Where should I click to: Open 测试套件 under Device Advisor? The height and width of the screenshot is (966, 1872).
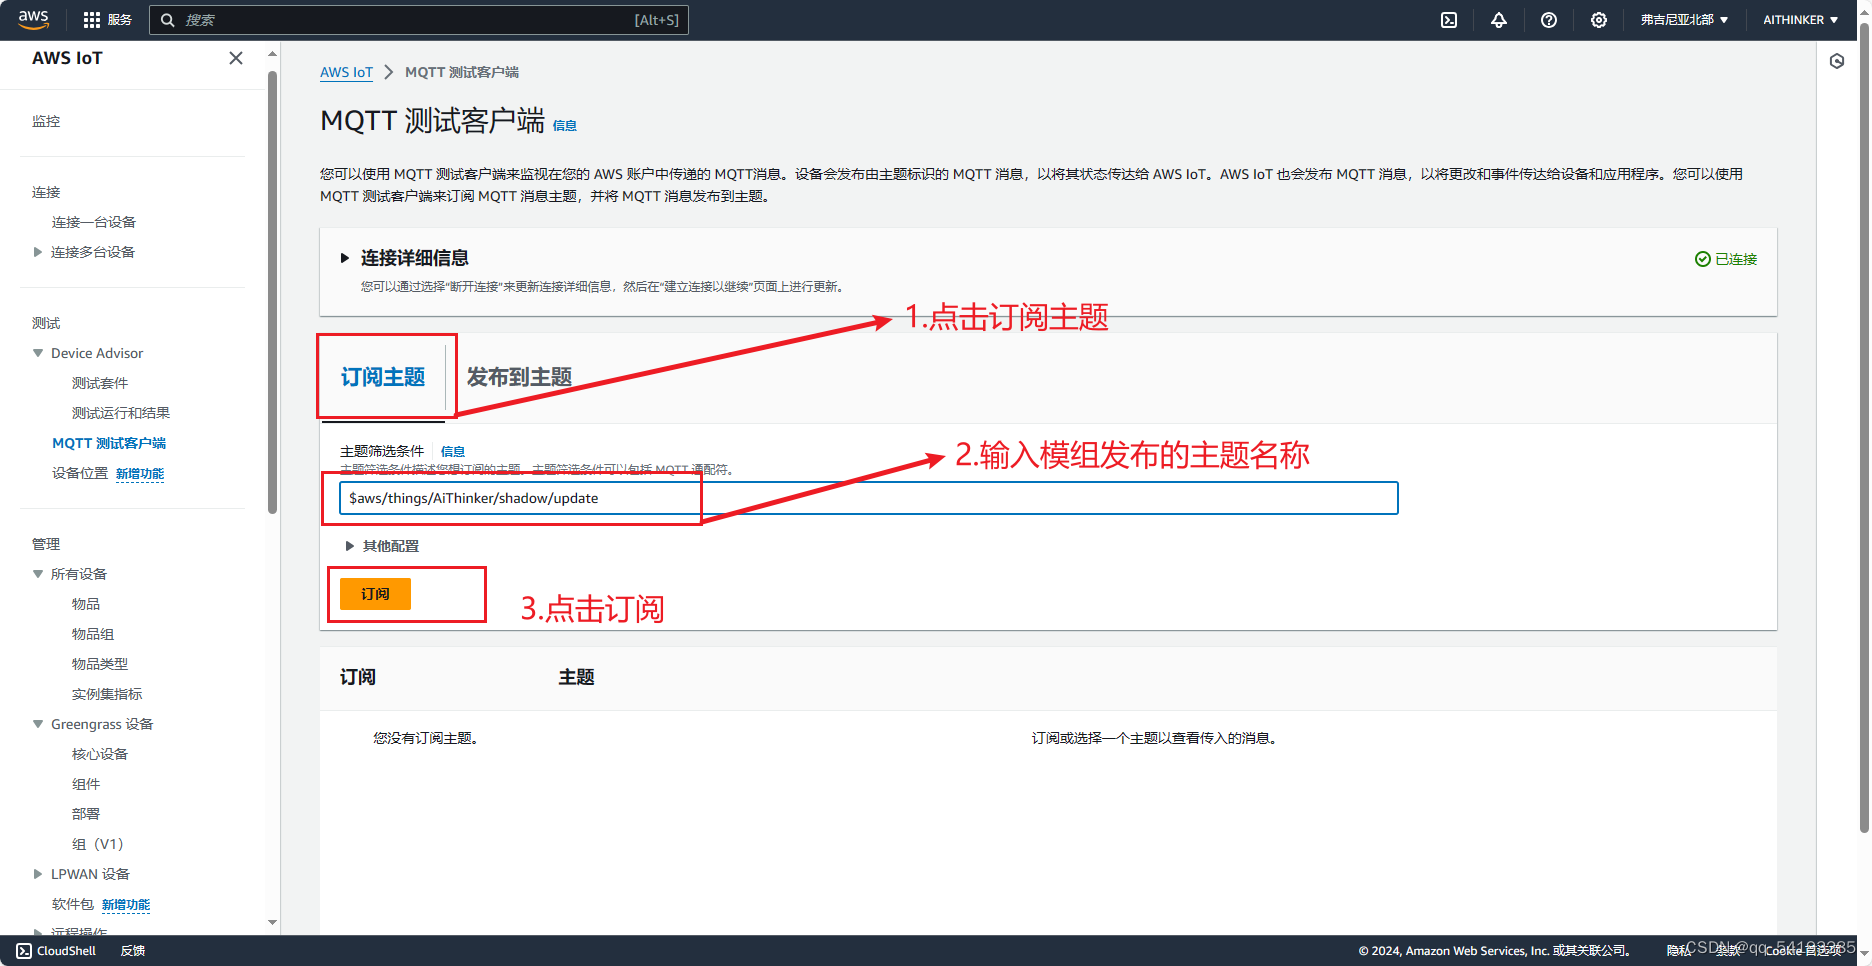(x=100, y=383)
